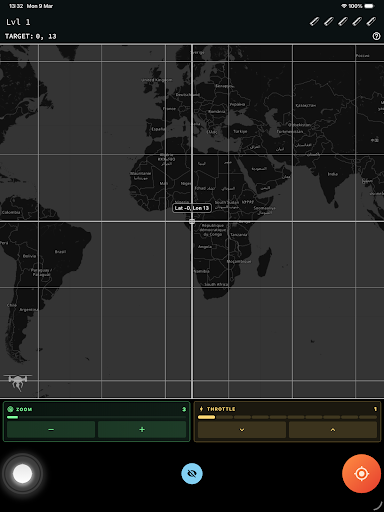Click the throttle lightning bolt icon

(x=201, y=409)
